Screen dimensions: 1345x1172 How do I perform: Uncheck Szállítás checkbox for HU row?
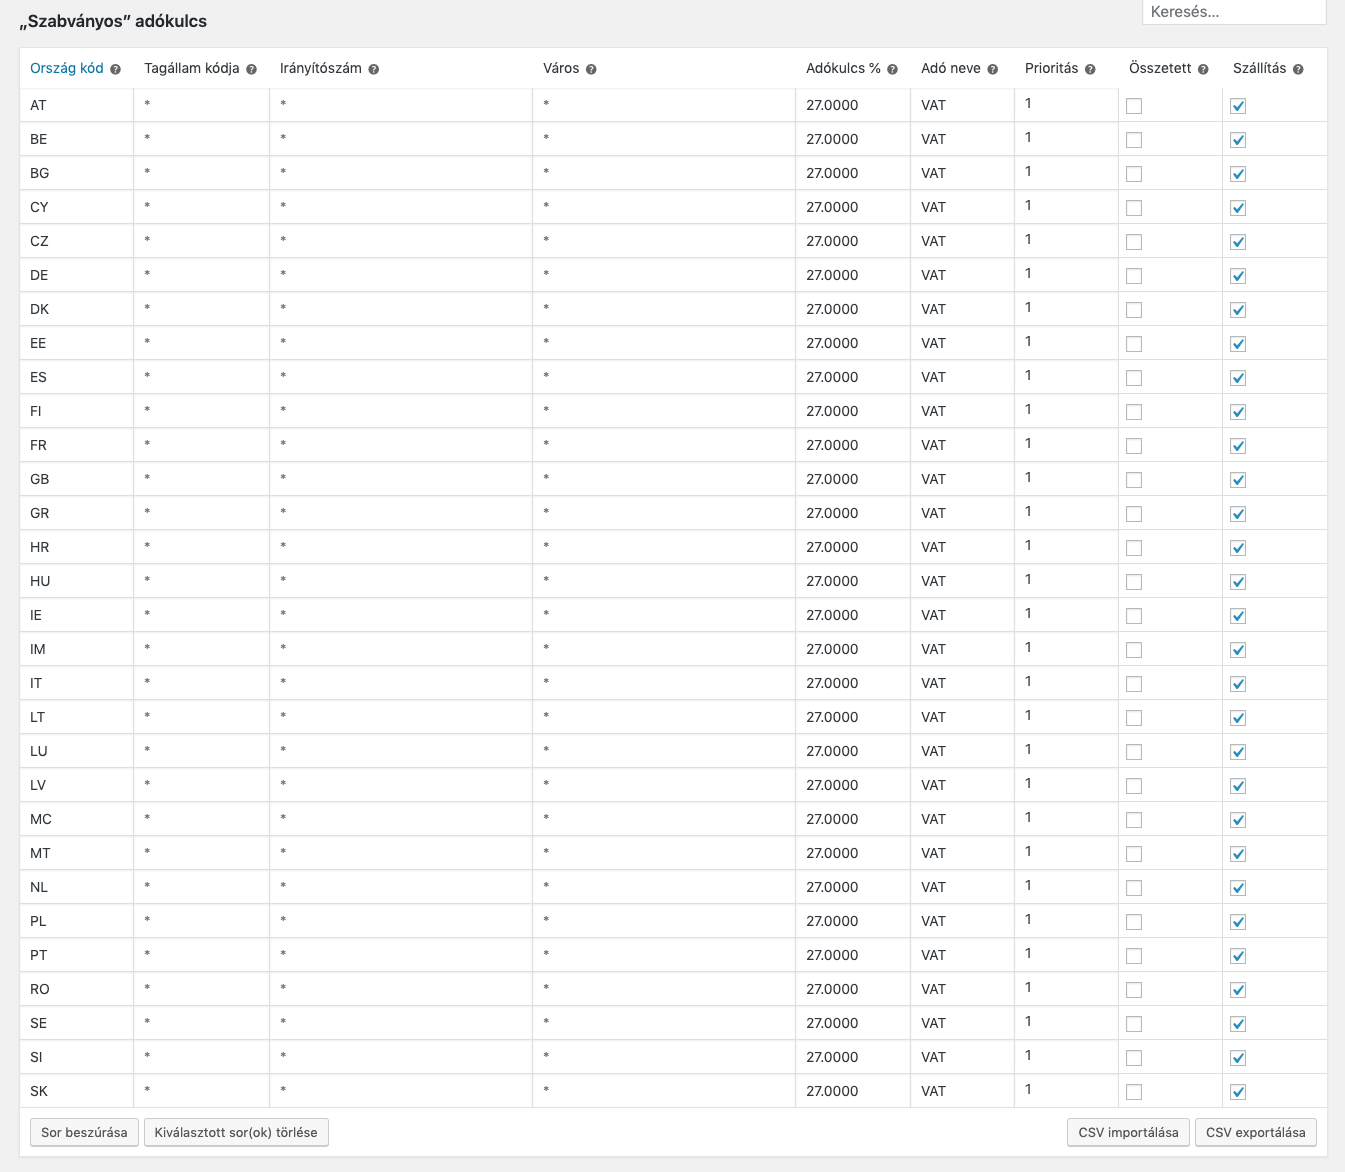[1238, 582]
